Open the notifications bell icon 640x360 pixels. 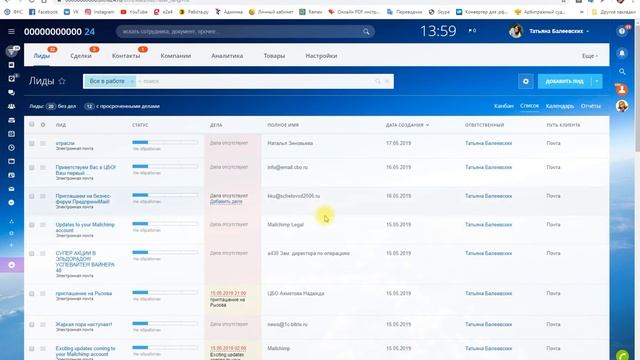point(622,53)
